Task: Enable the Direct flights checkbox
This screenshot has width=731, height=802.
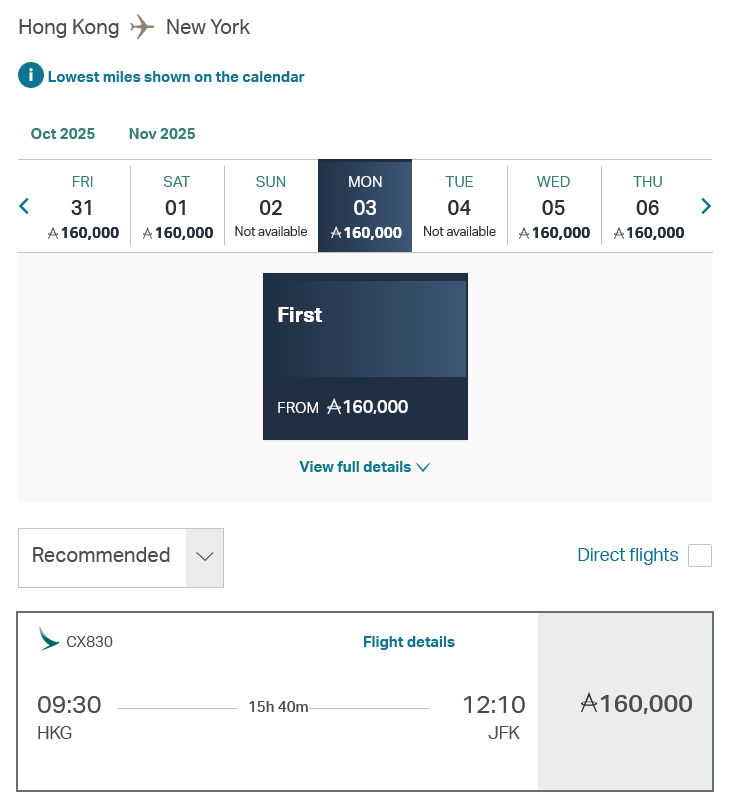Action: (700, 556)
